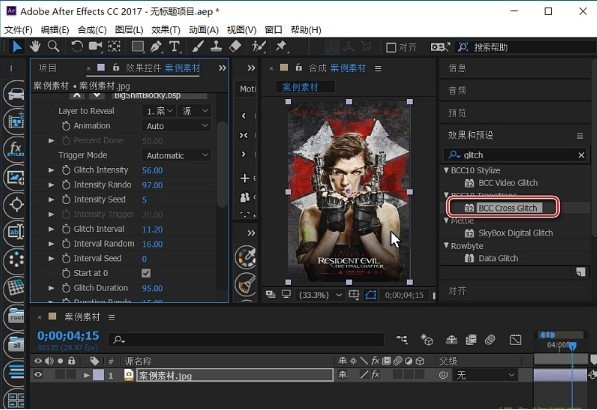Viewport: 597px width, 410px height.
Task: Open the Trigger Mode Automatic dropdown
Action: [176, 155]
